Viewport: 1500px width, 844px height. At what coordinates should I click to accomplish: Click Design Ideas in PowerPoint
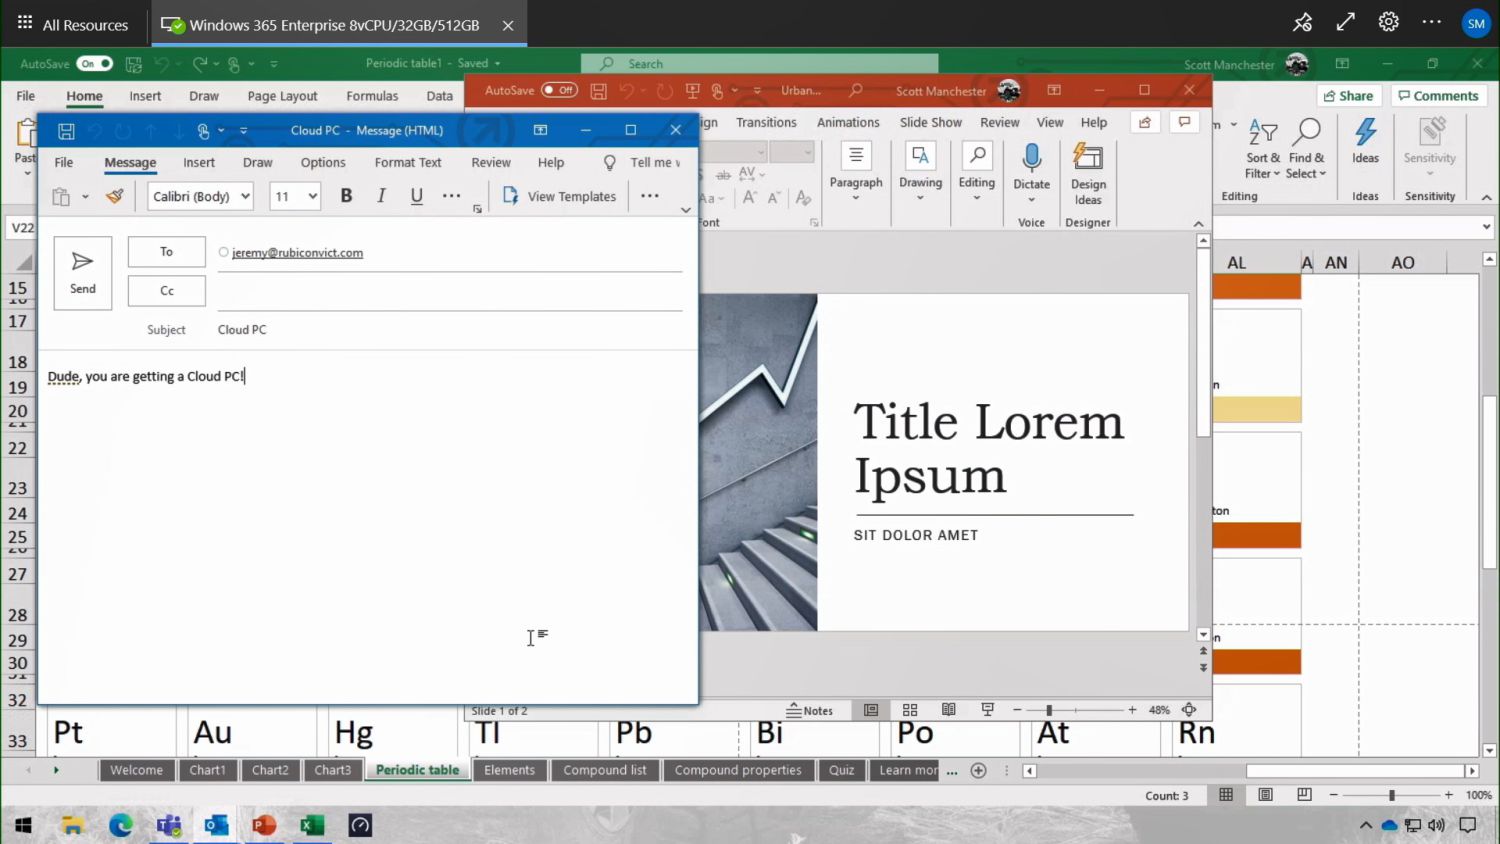(1088, 174)
